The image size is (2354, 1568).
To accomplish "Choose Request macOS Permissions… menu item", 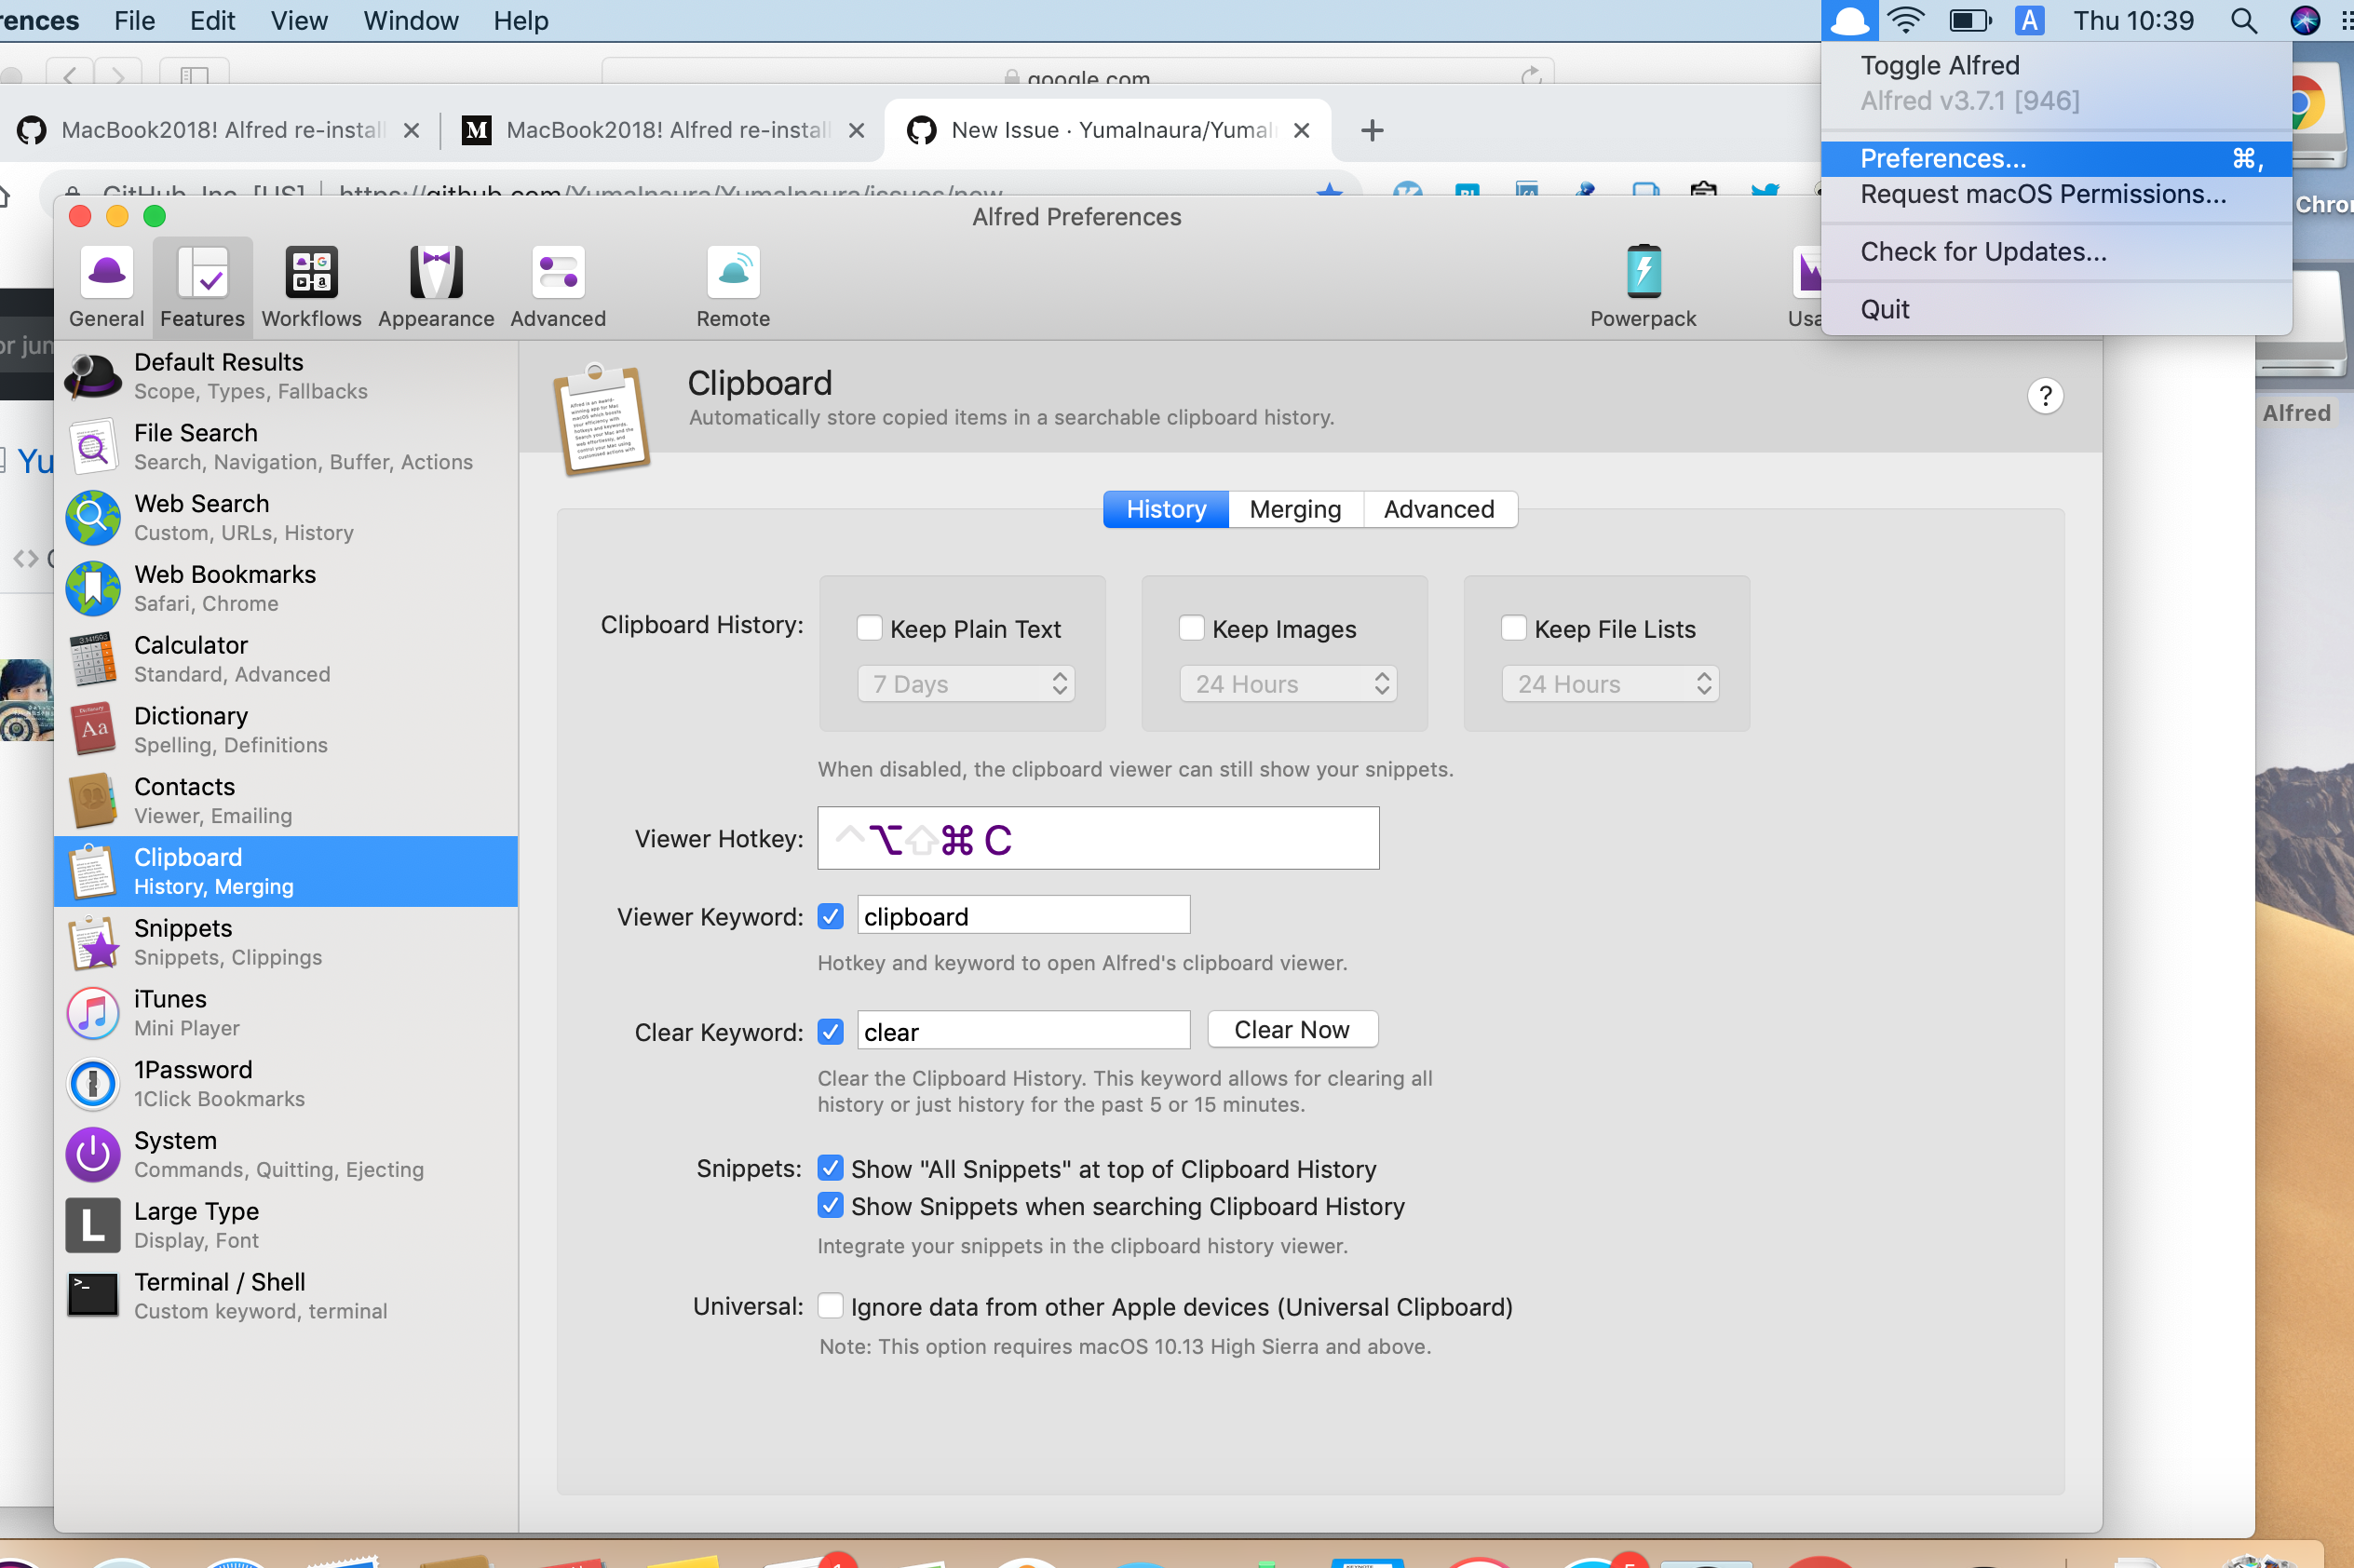I will (x=2056, y=194).
